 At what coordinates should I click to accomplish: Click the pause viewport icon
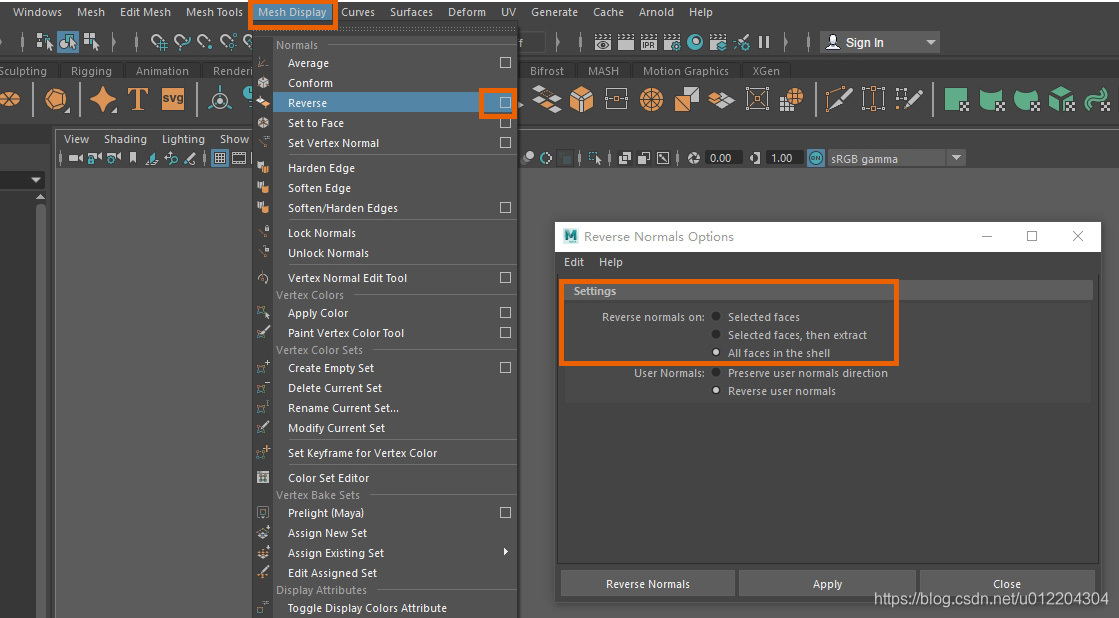(x=764, y=42)
